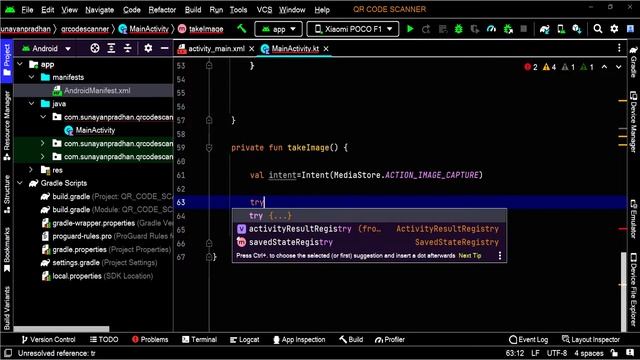Hide the Project panel with minus icon
This screenshot has width=640, height=360.
pyautogui.click(x=164, y=49)
